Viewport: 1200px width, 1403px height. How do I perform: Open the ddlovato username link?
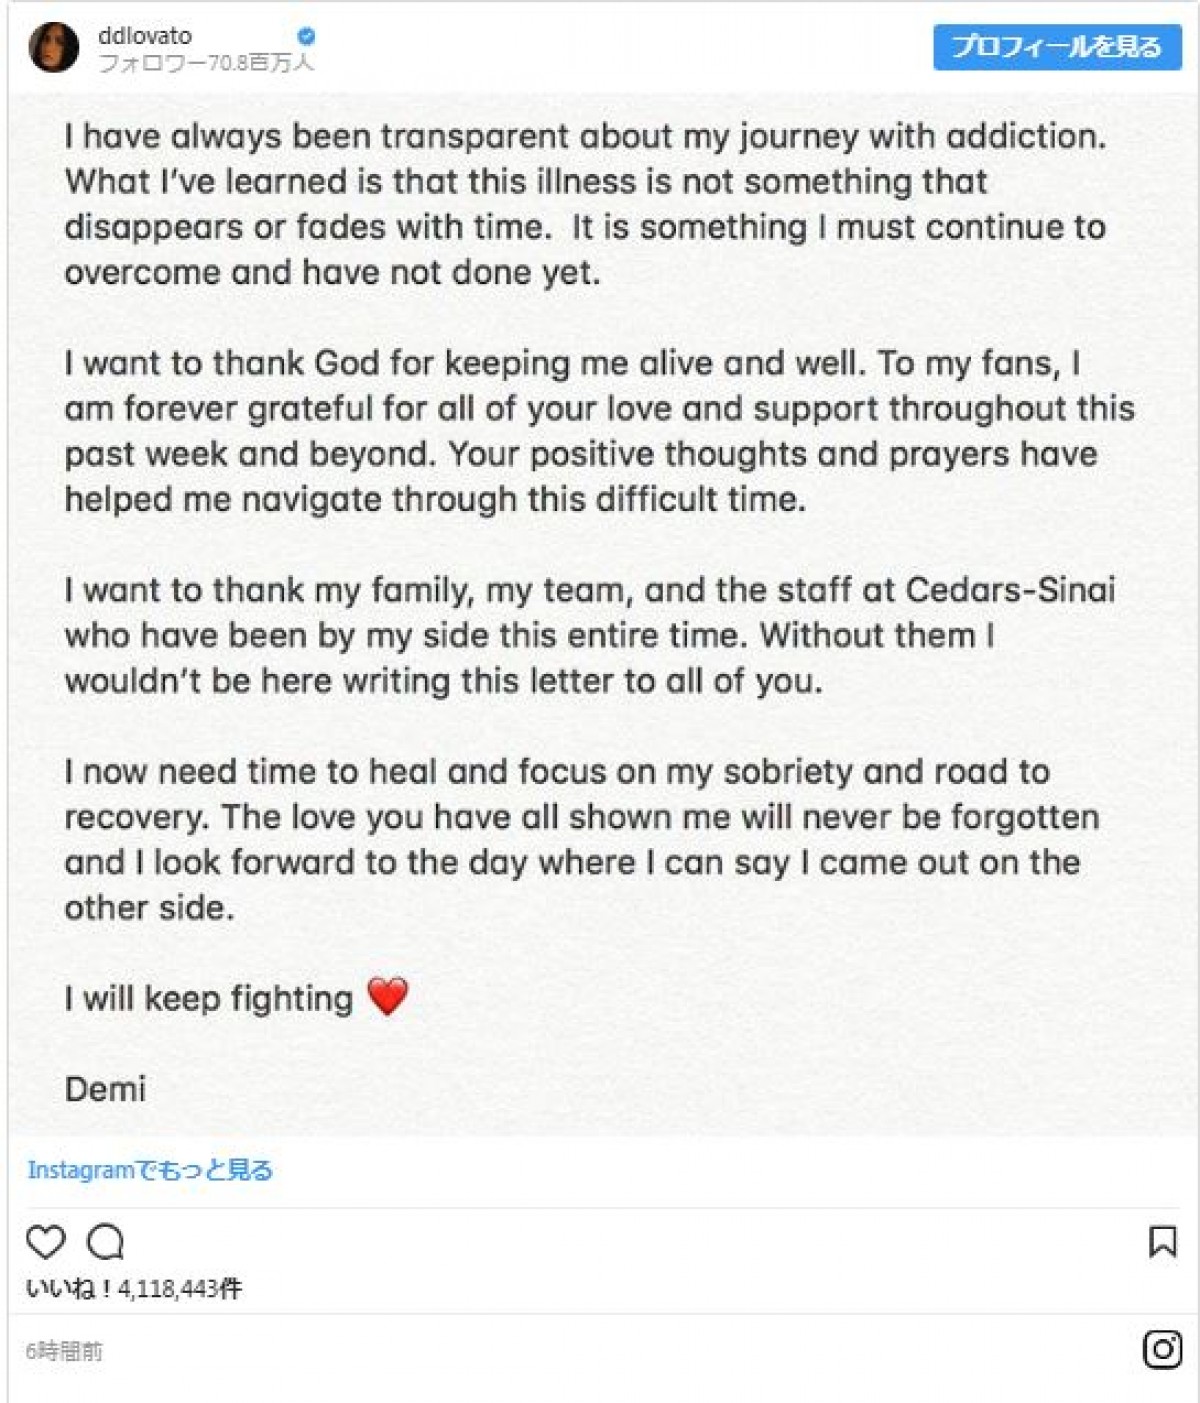point(145,35)
